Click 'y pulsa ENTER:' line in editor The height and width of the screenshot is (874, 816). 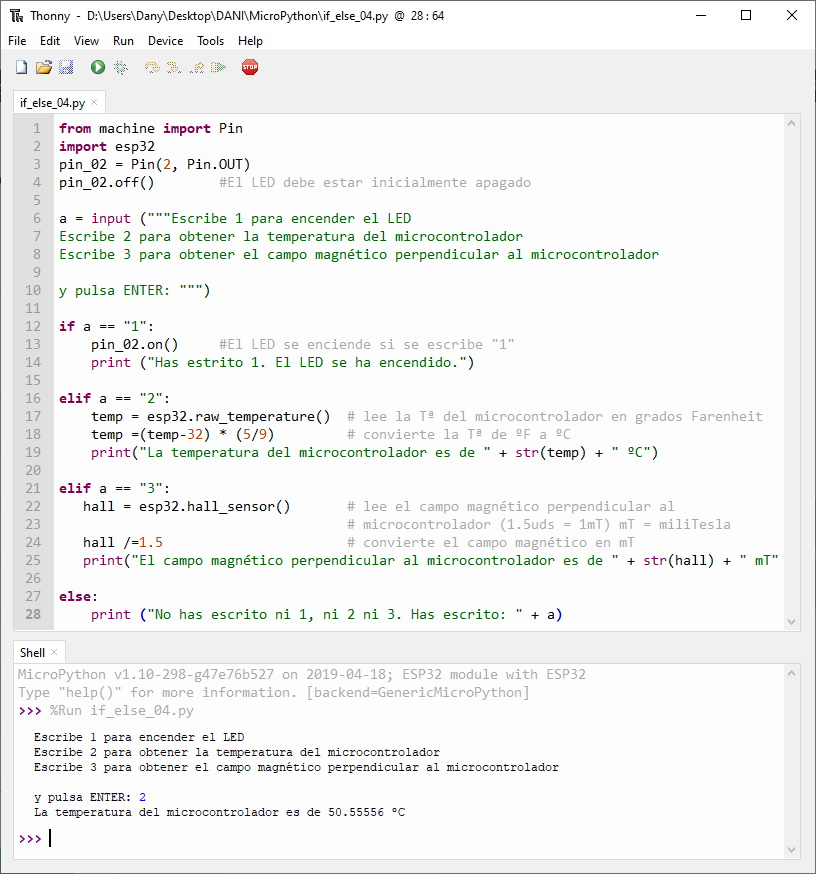tap(134, 290)
